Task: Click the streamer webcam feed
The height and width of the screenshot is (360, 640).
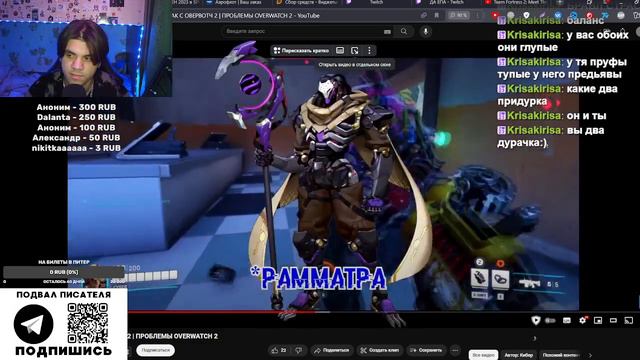Action: tap(86, 49)
